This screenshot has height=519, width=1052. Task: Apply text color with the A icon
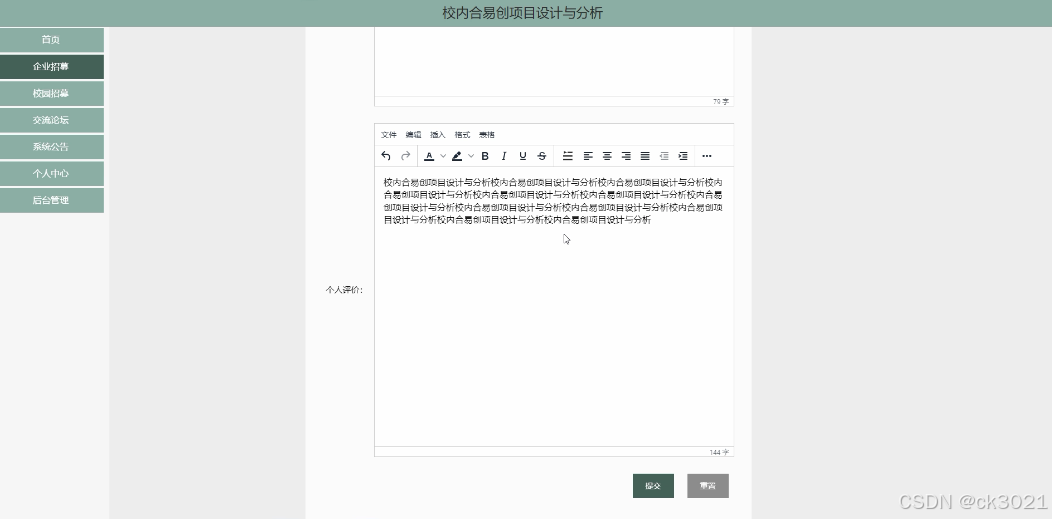click(x=429, y=156)
